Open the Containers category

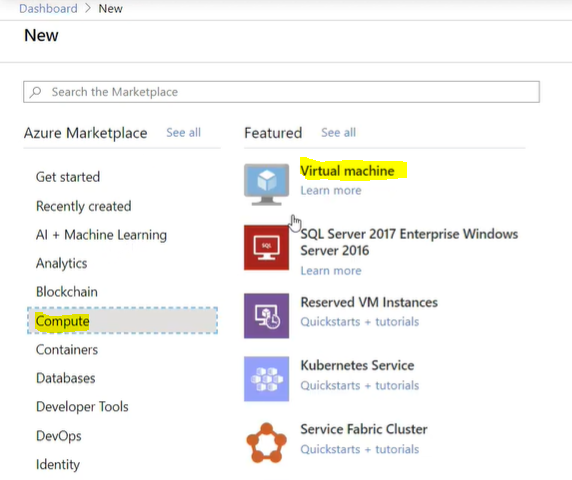[x=67, y=350]
